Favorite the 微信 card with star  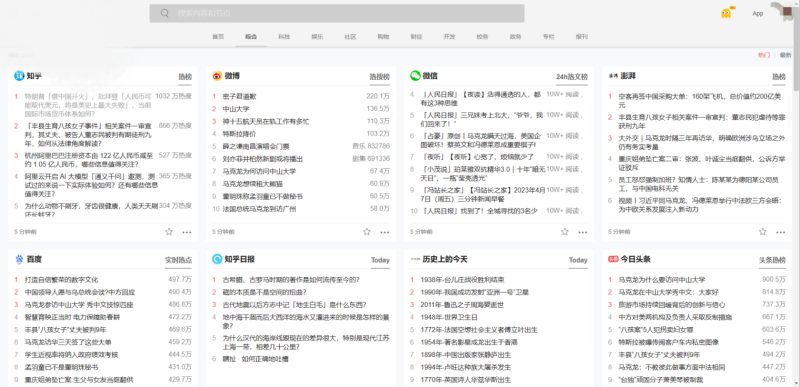coord(565,231)
